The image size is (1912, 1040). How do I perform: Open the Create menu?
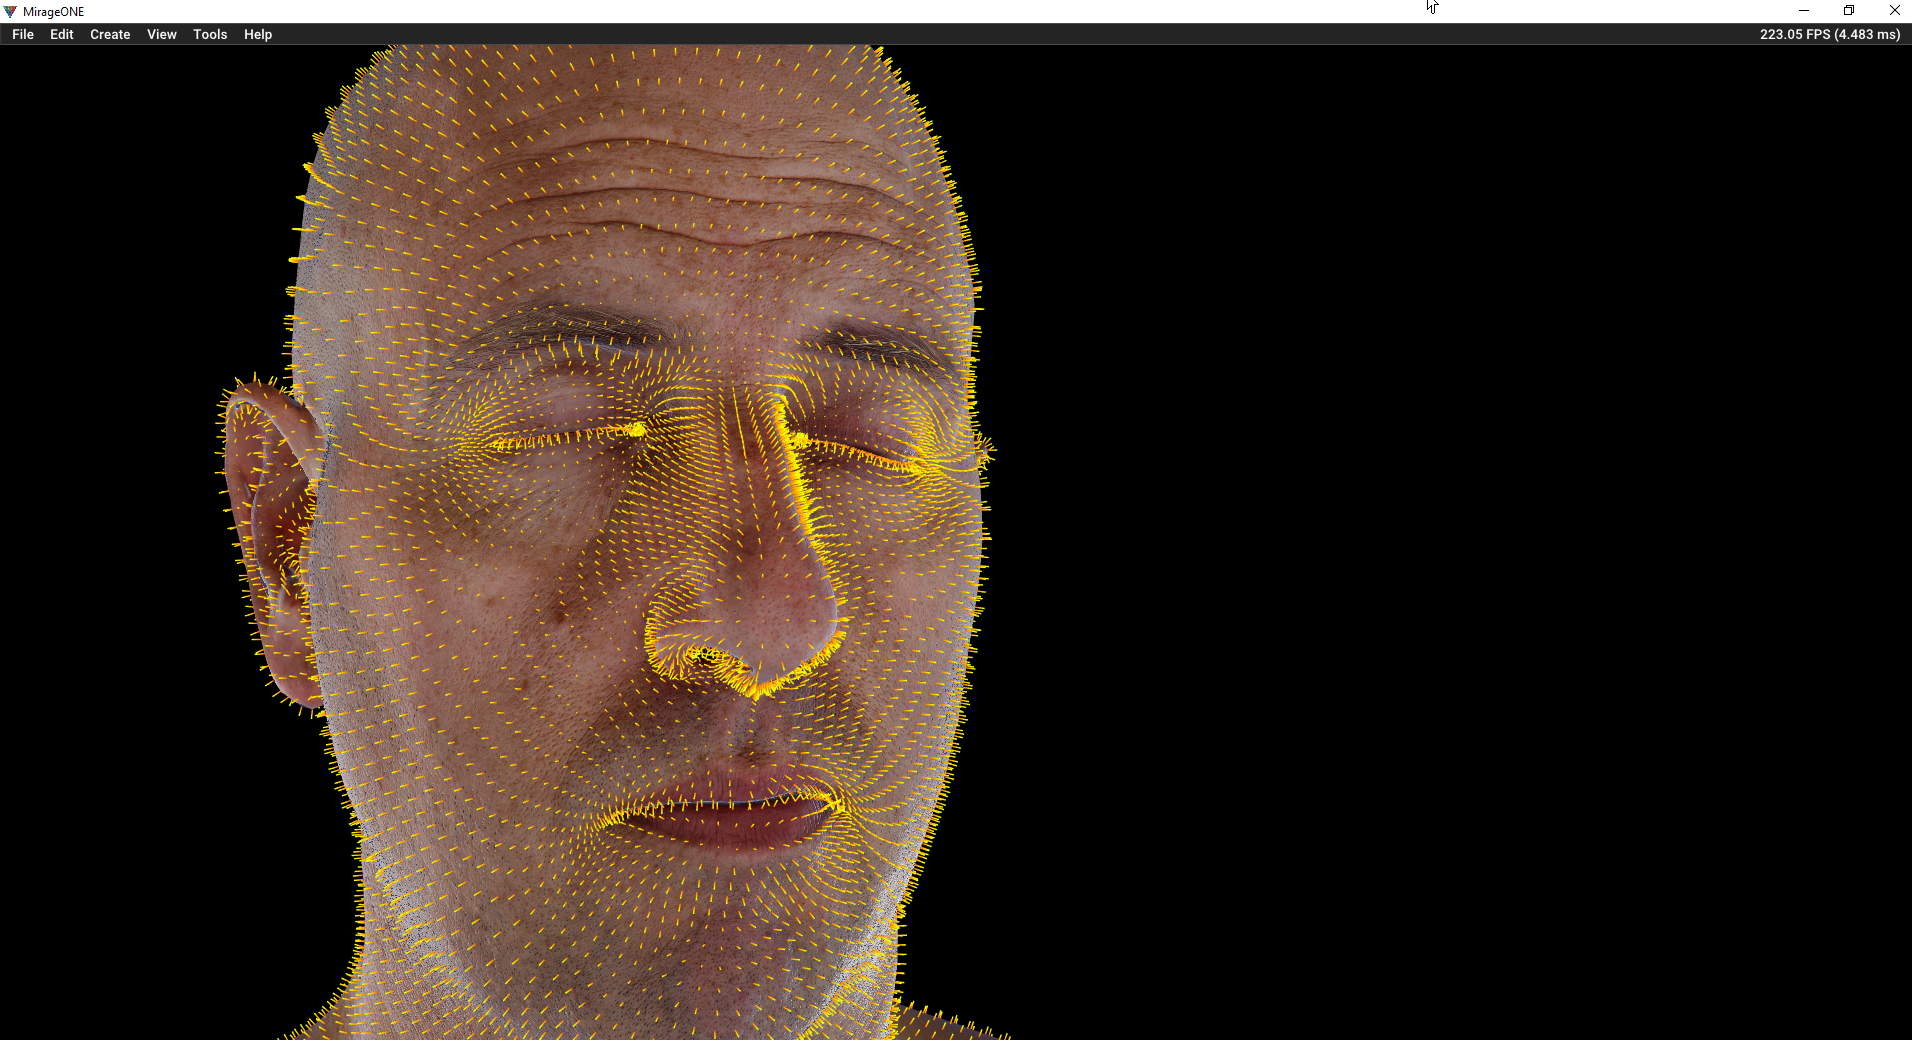click(x=110, y=34)
